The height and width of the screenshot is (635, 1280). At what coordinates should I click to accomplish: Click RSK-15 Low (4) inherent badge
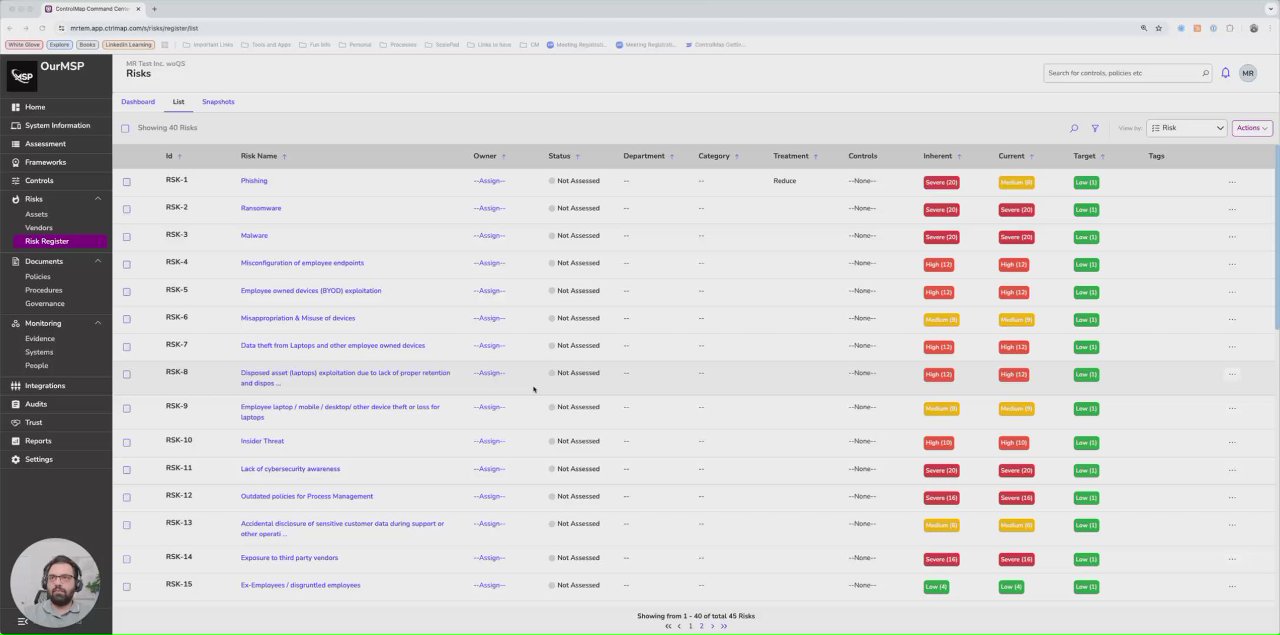click(936, 587)
